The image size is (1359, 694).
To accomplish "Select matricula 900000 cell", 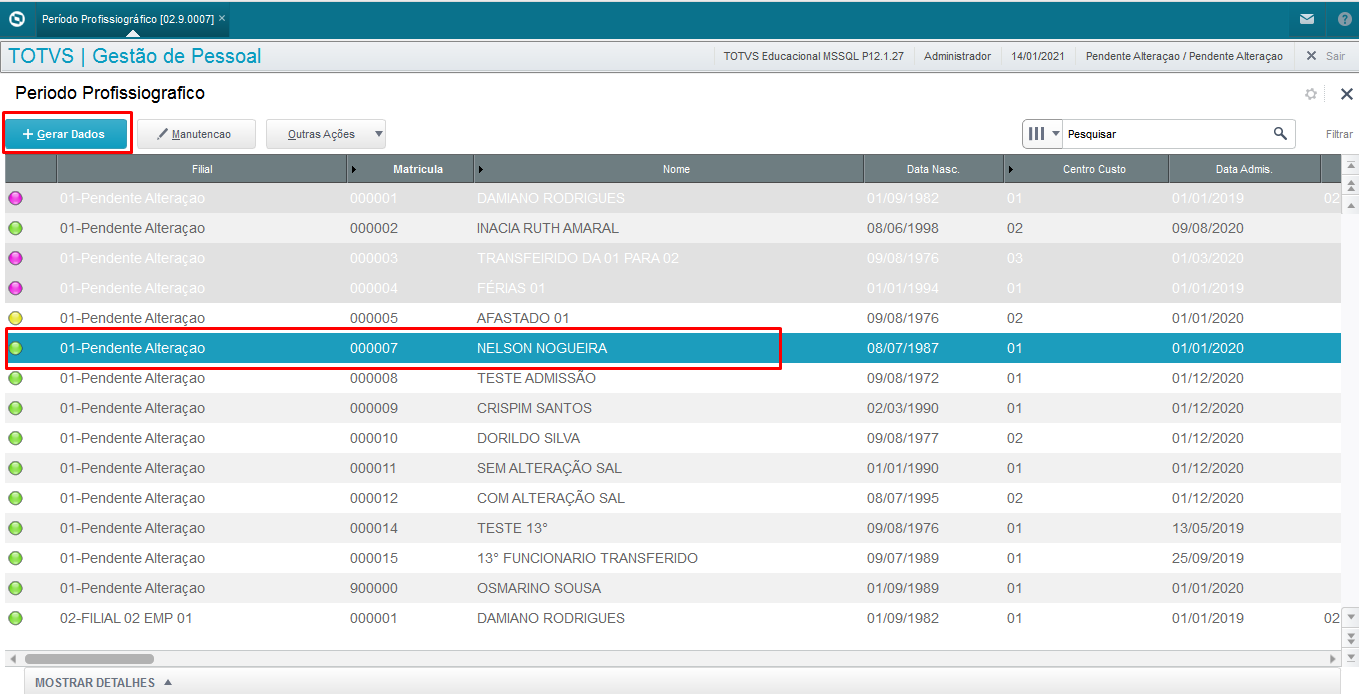I will 374,588.
